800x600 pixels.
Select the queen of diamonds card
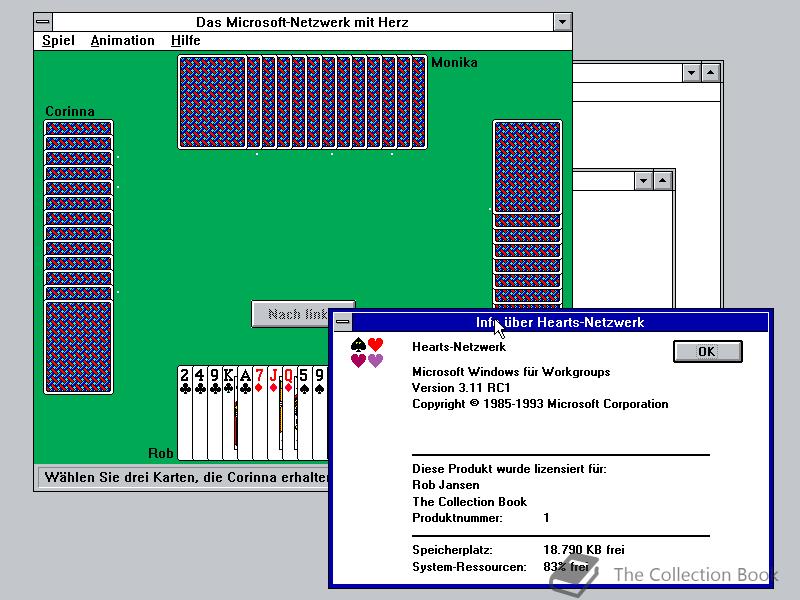289,412
